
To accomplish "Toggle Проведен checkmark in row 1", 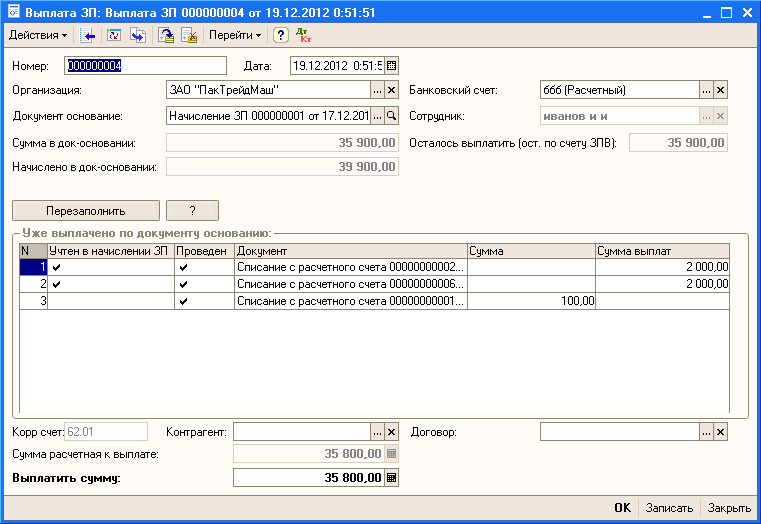I will pyautogui.click(x=183, y=267).
